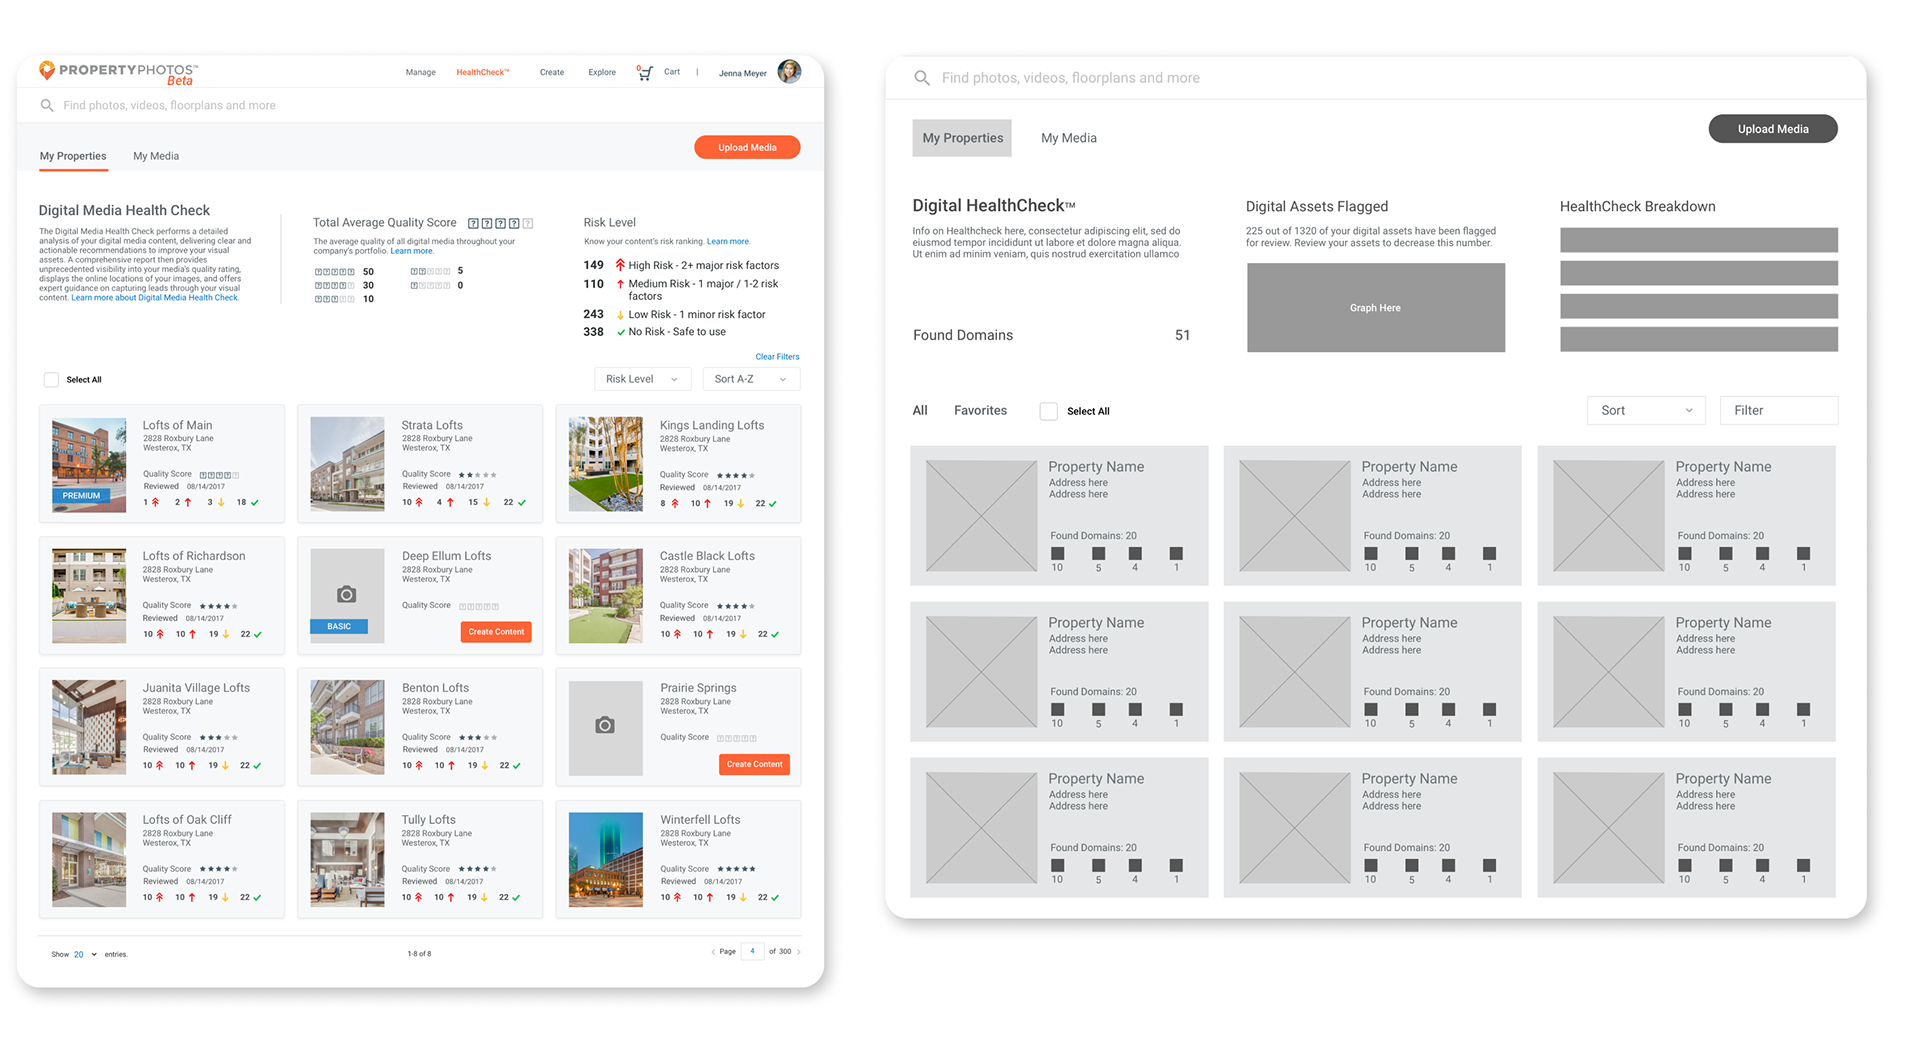Open the Lofts of Richardson thumbnail
The width and height of the screenshot is (1920, 1043).
pos(89,596)
